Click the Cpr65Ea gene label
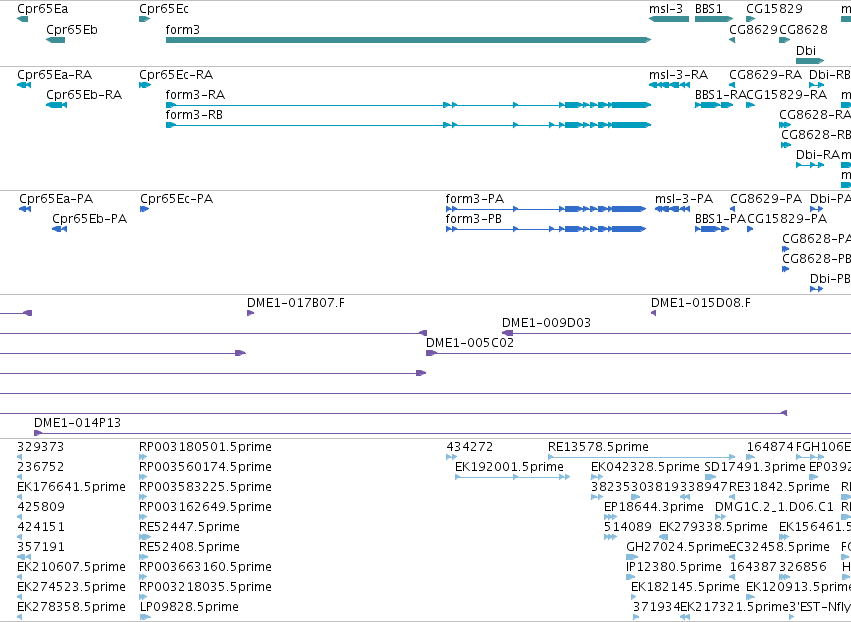This screenshot has height=622, width=851. coord(43,9)
